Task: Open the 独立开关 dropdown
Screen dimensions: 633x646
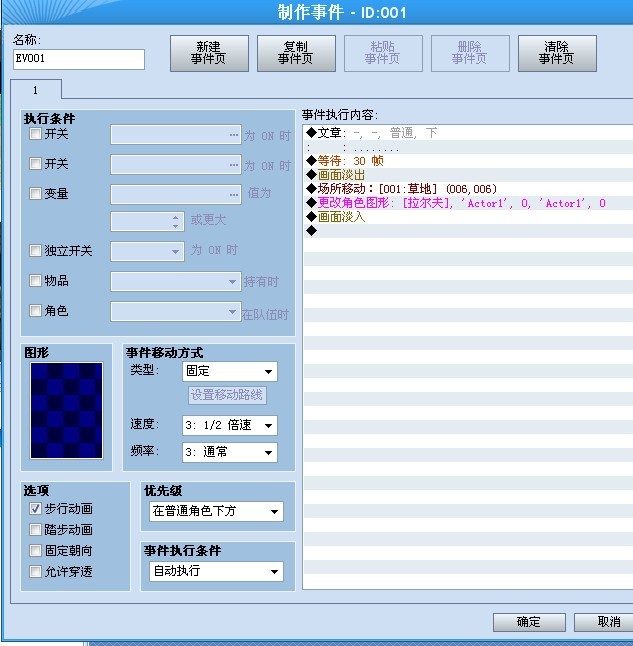Action: tap(147, 251)
